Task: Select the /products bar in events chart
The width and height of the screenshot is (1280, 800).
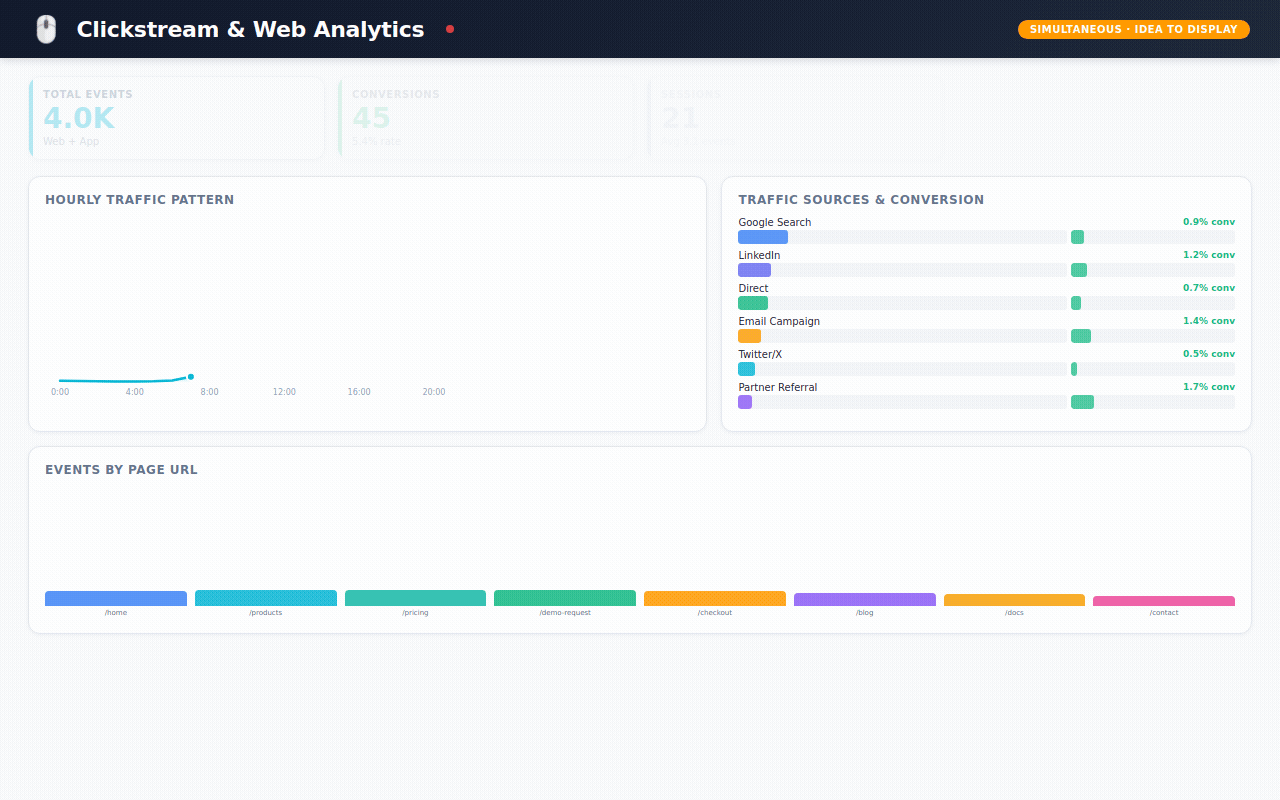Action: coord(265,598)
